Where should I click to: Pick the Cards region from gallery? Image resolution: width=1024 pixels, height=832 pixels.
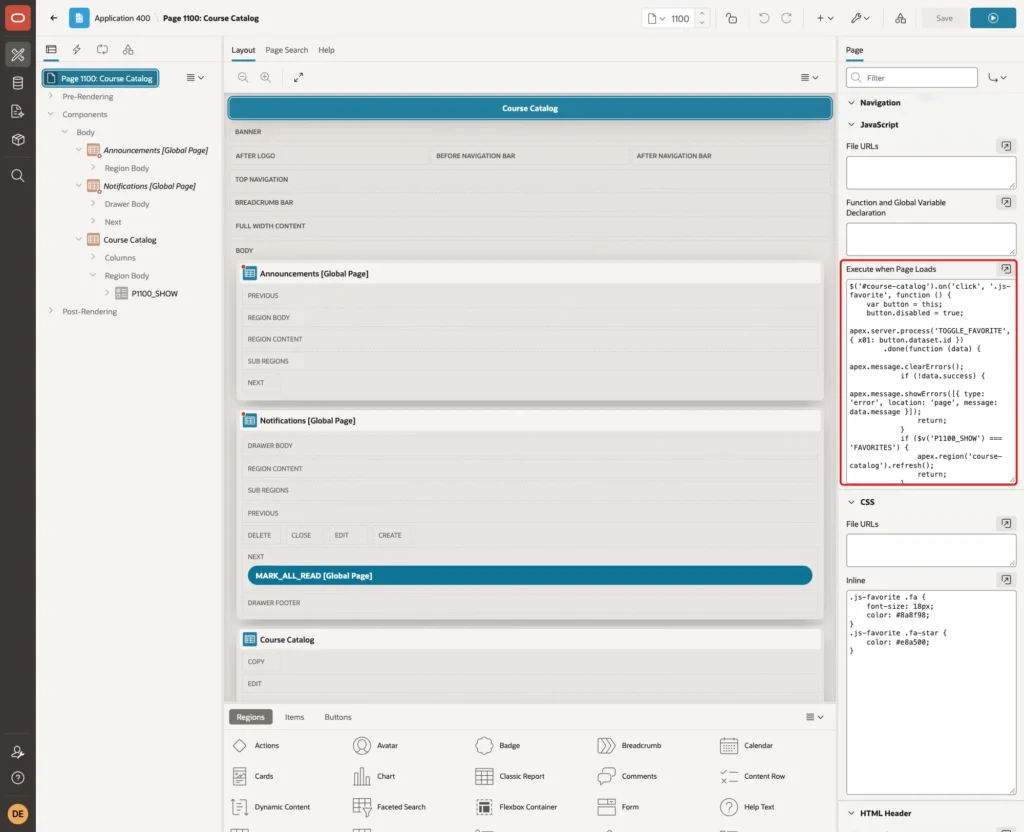pos(253,776)
